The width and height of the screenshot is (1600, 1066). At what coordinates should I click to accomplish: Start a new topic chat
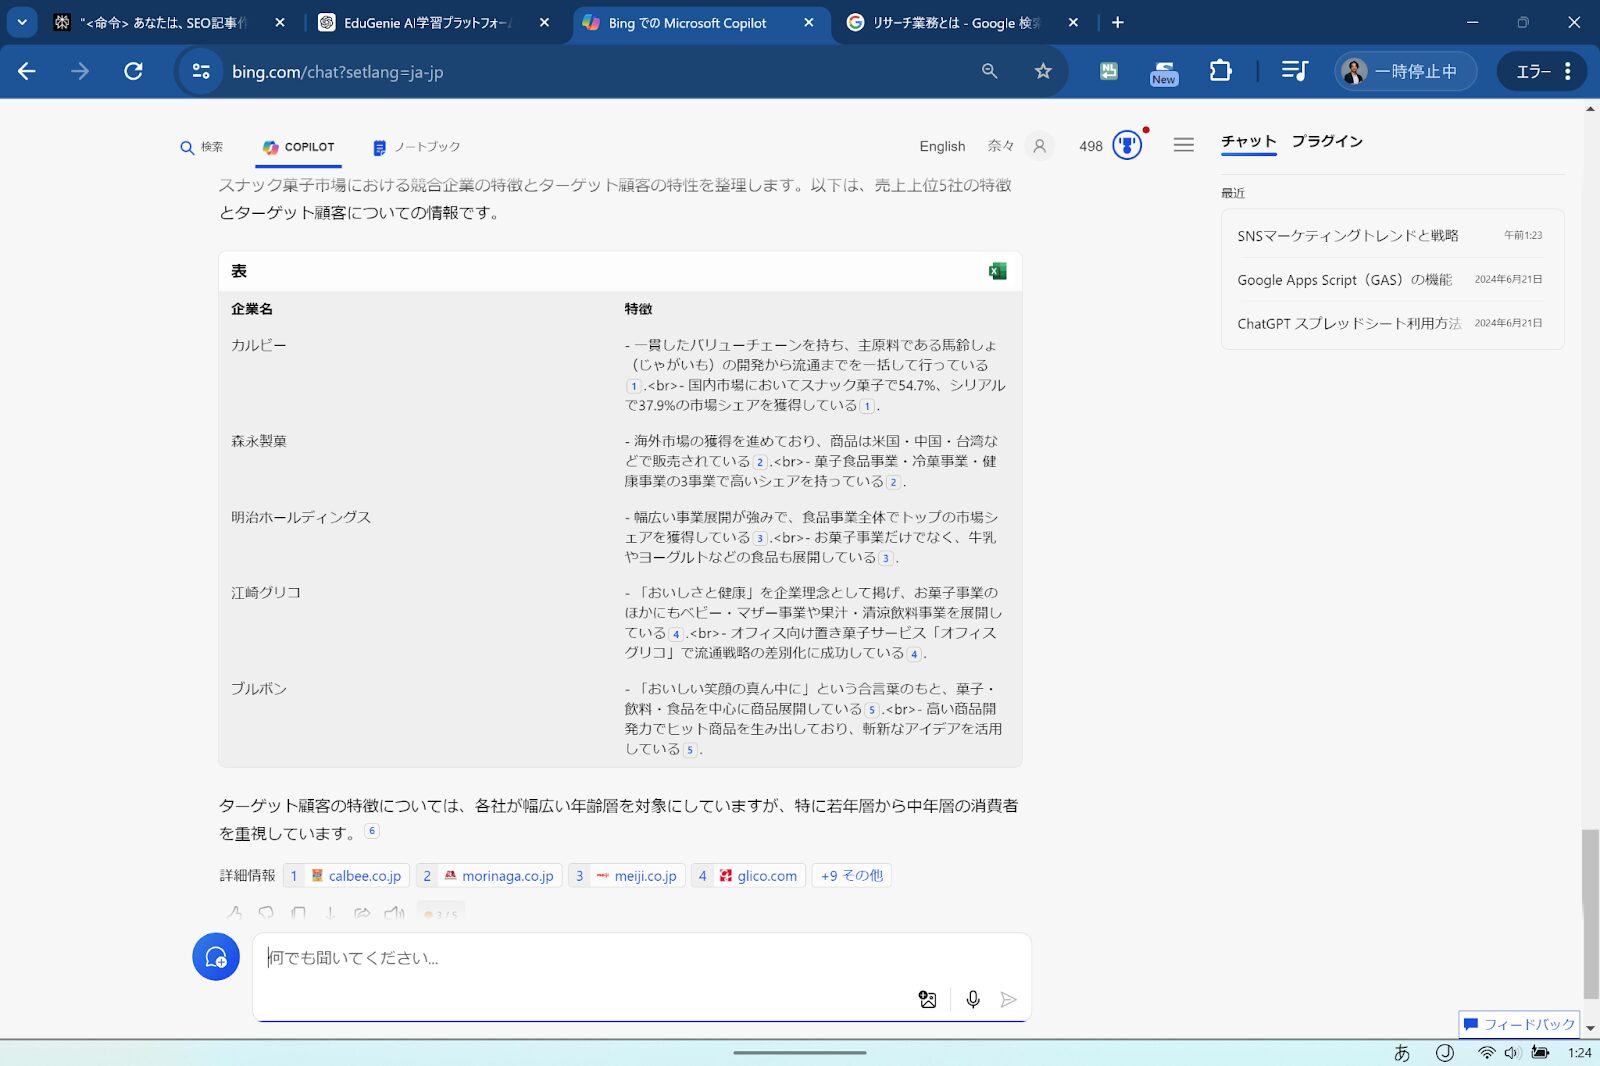pos(216,957)
